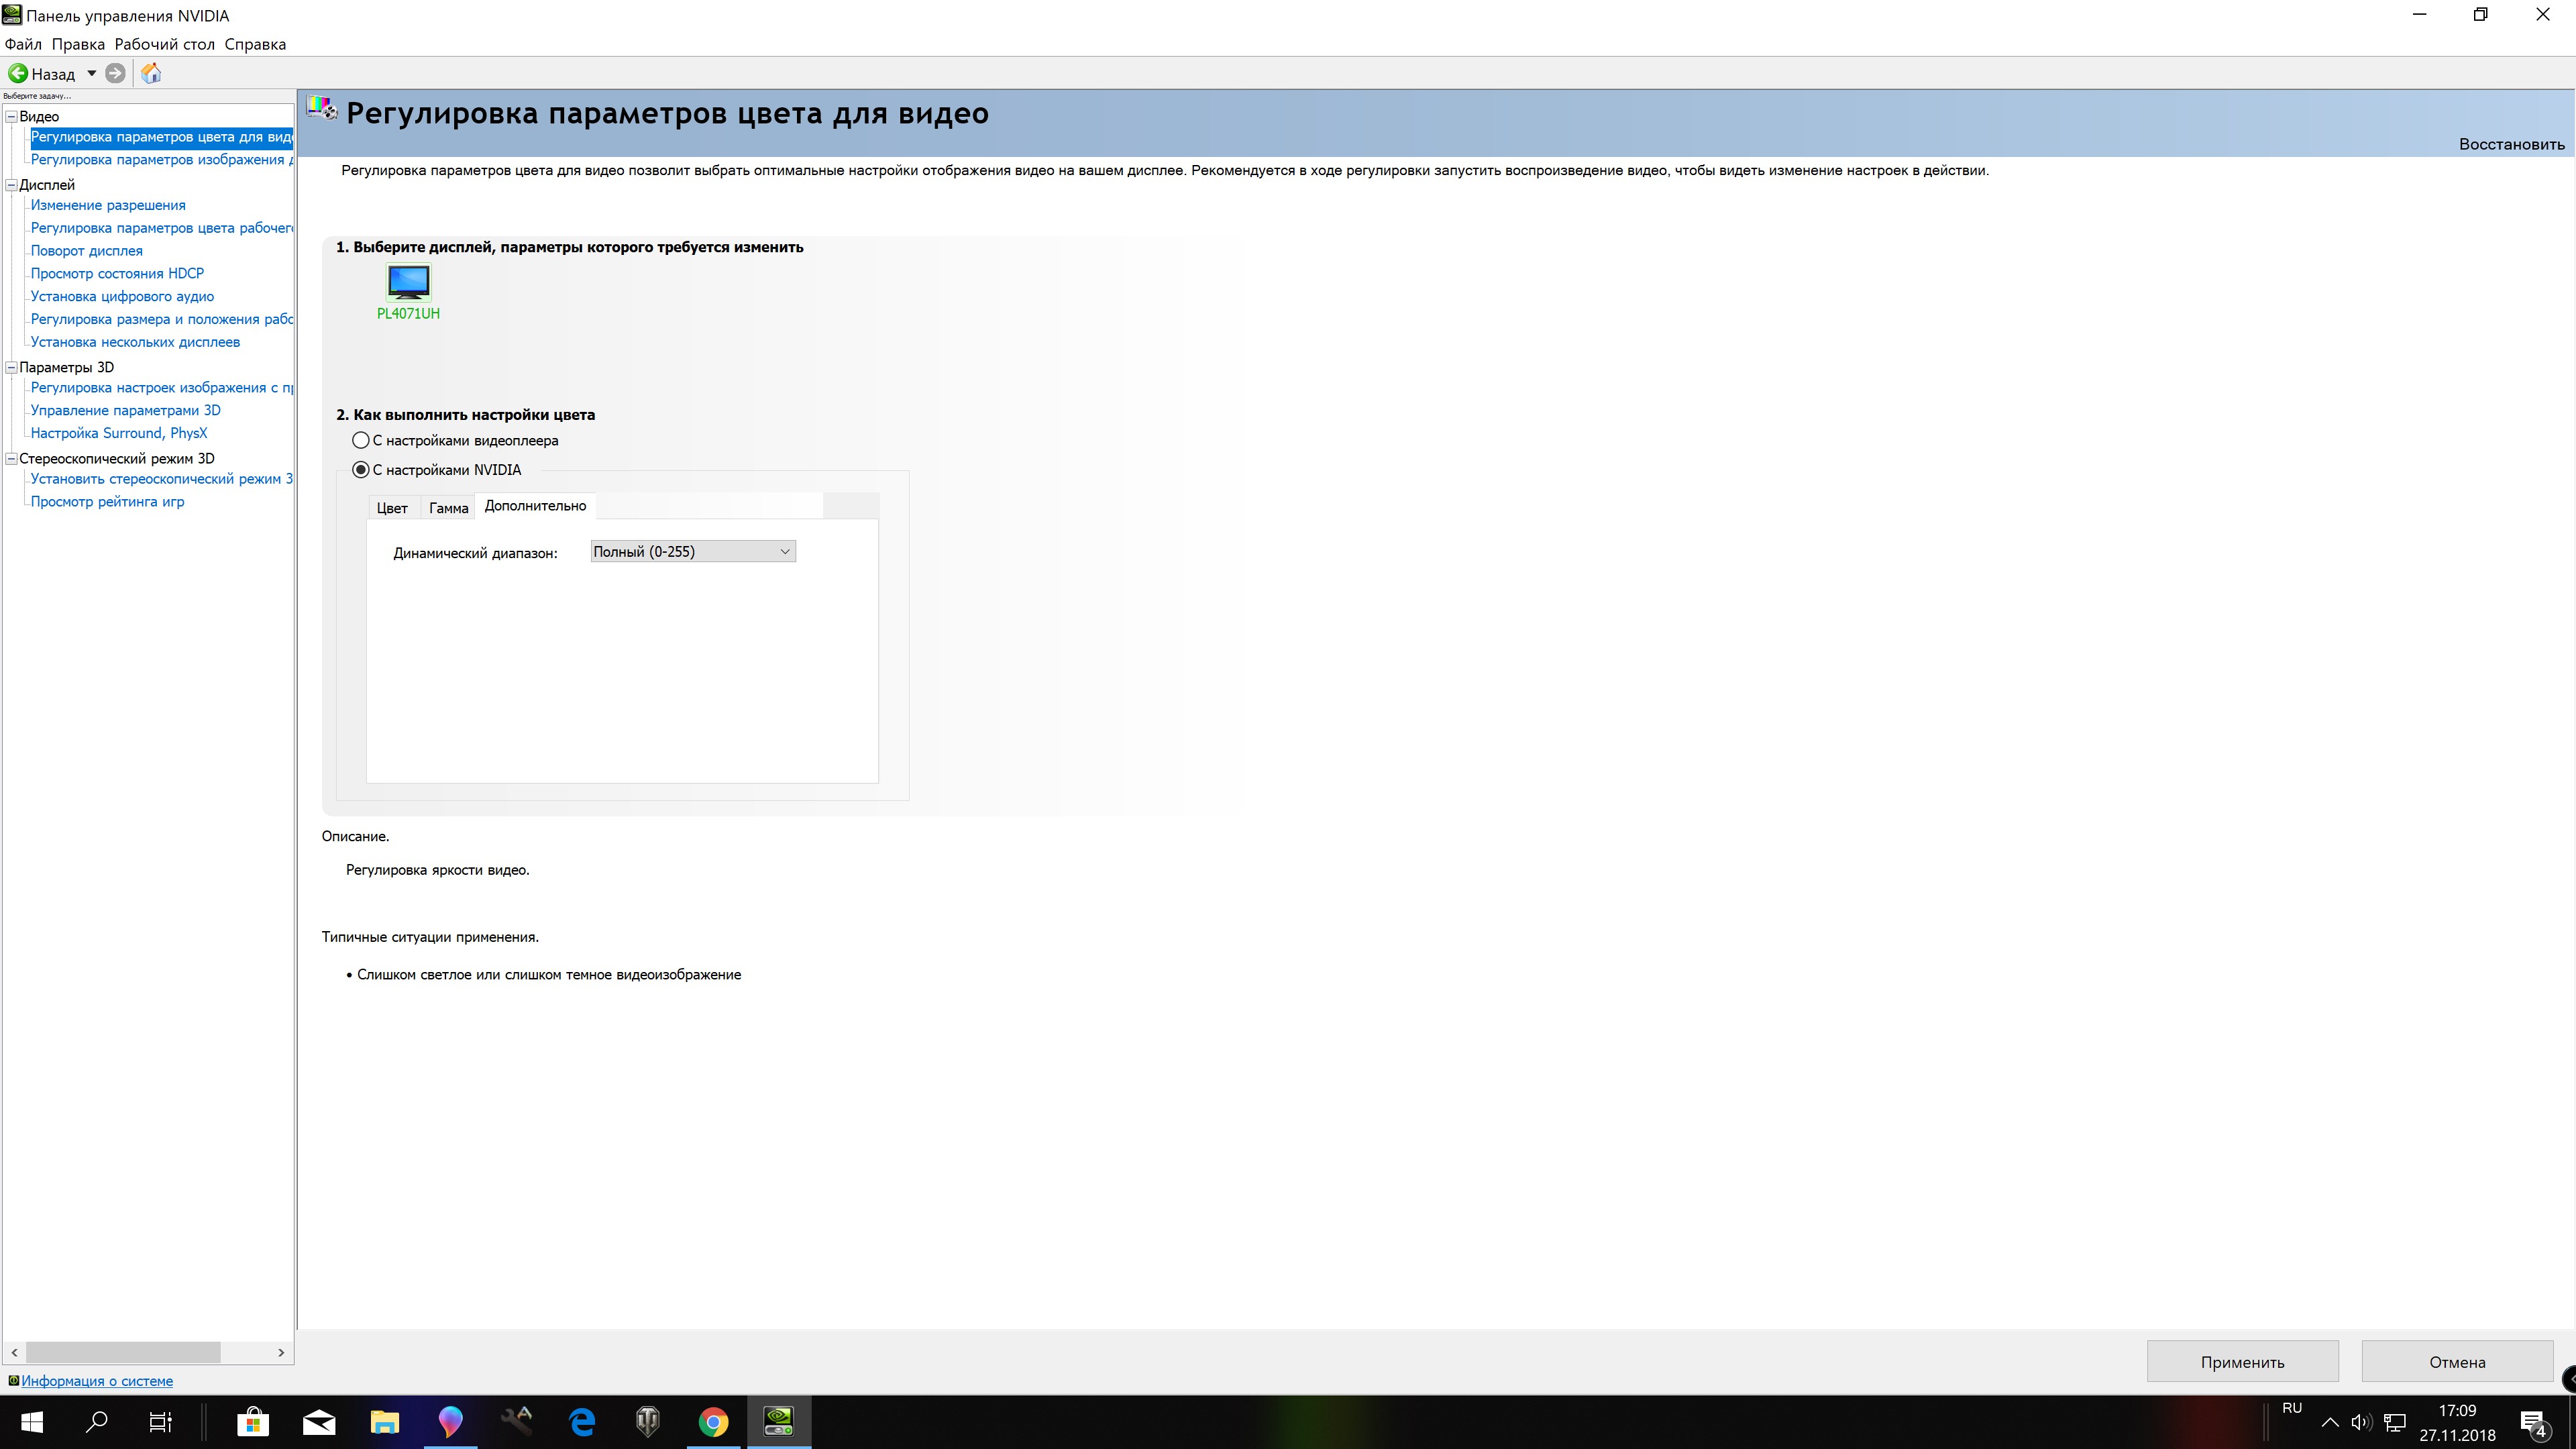Open 'Информация о системе' link
This screenshot has width=2576, height=1449.
click(97, 1381)
